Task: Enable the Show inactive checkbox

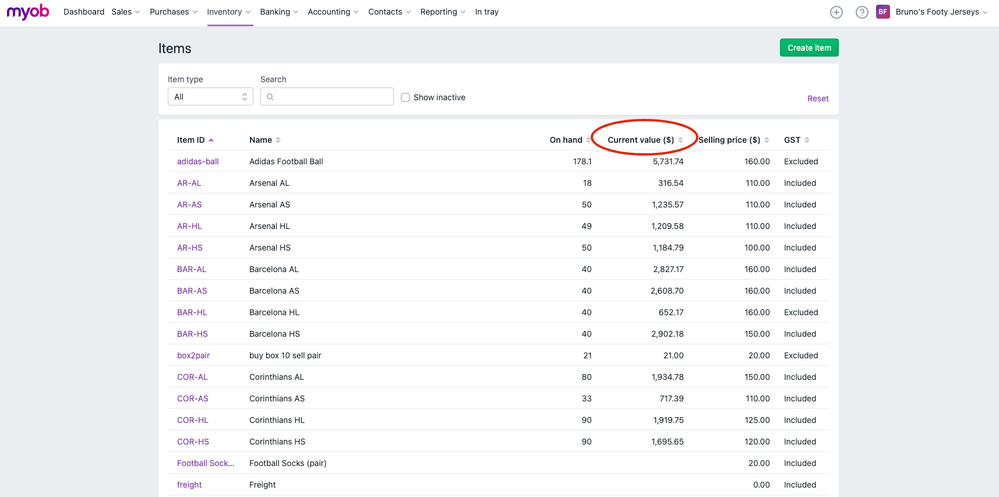Action: tap(405, 97)
